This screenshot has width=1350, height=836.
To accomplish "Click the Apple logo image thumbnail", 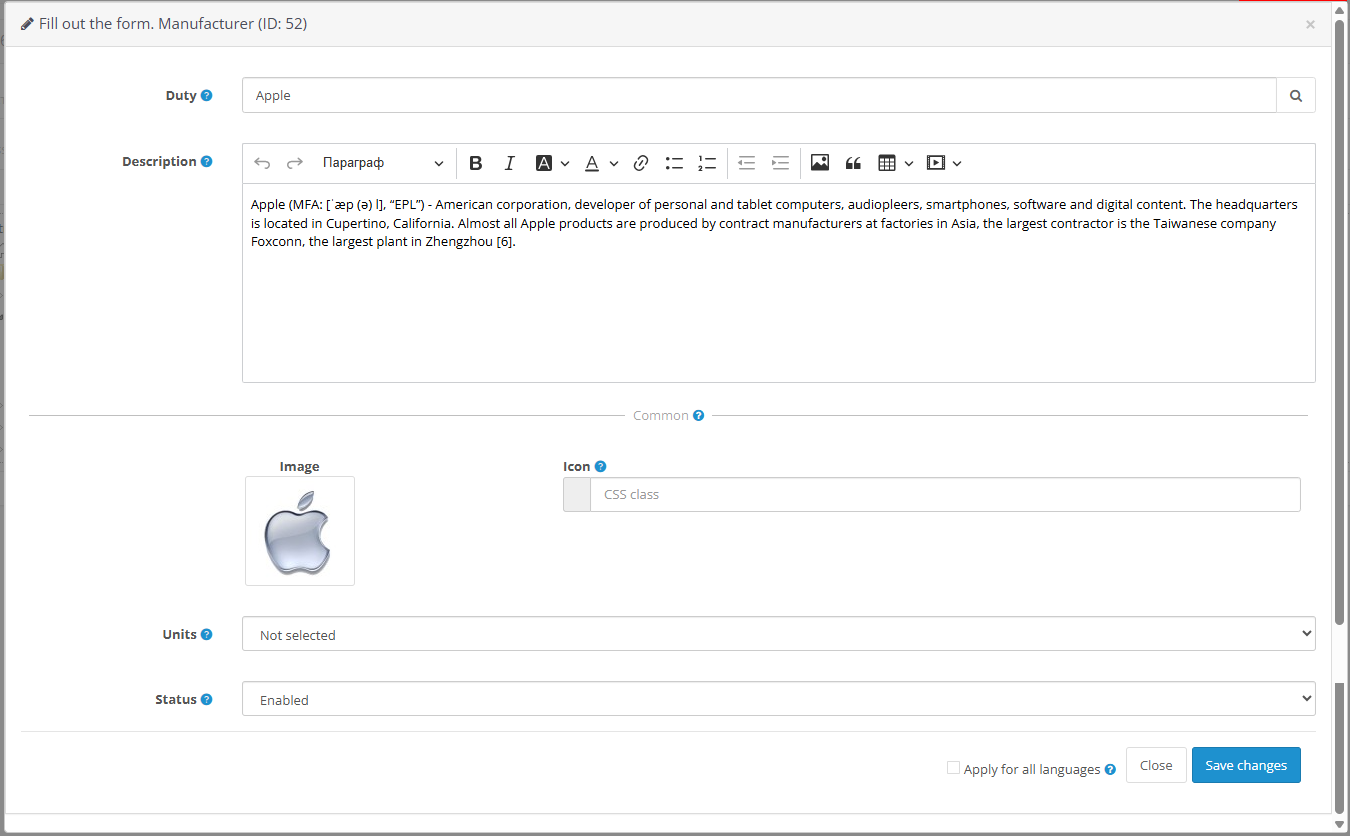I will pos(300,531).
